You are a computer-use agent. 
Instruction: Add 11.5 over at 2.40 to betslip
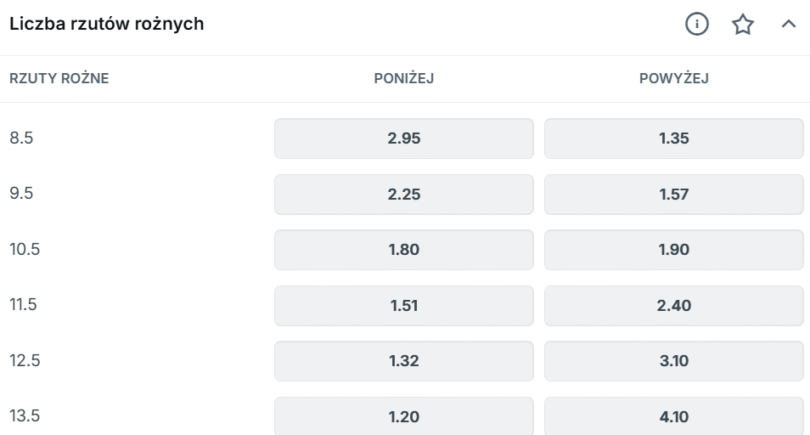coord(674,305)
